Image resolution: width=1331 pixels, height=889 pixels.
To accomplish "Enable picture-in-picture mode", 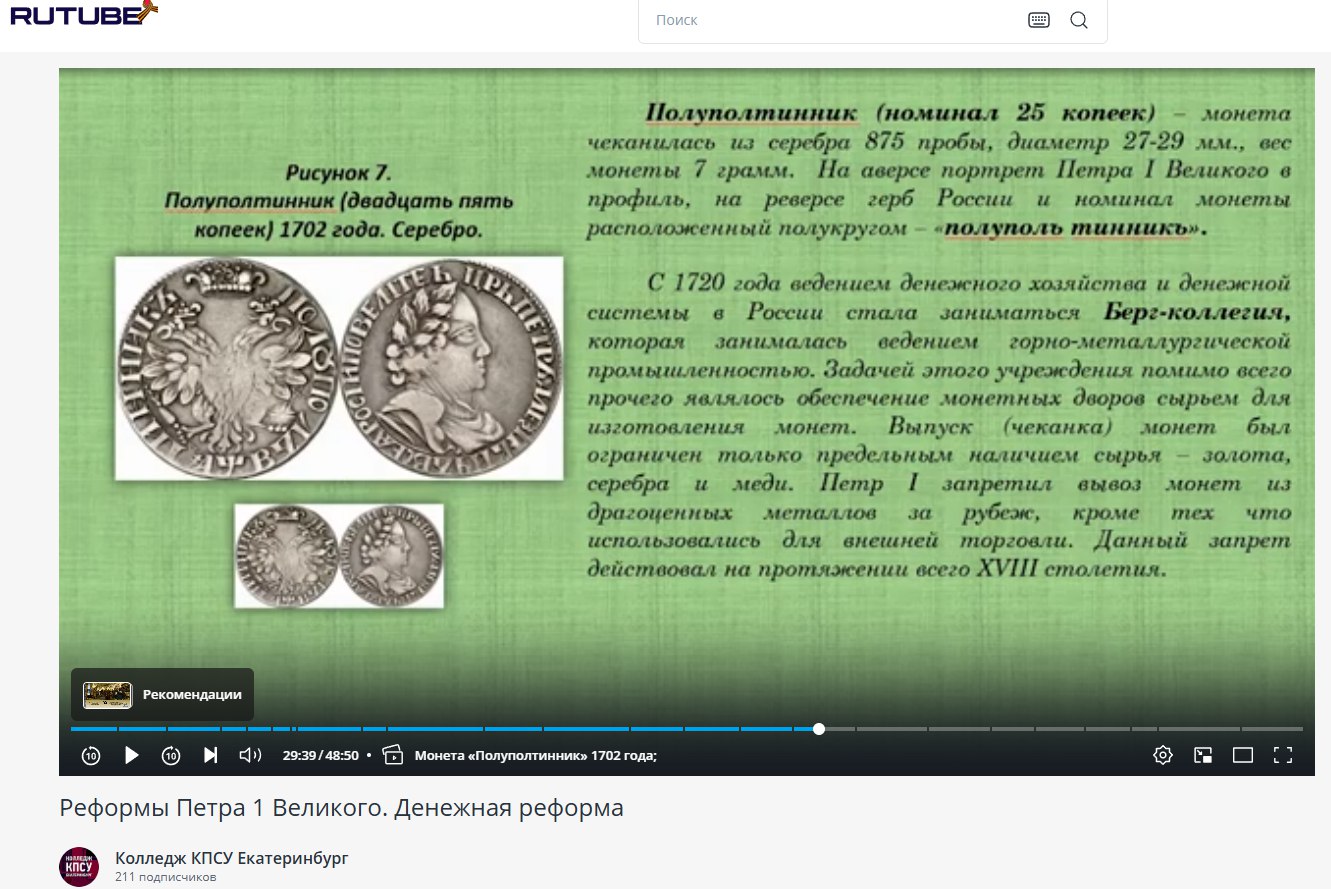I will pyautogui.click(x=1203, y=755).
